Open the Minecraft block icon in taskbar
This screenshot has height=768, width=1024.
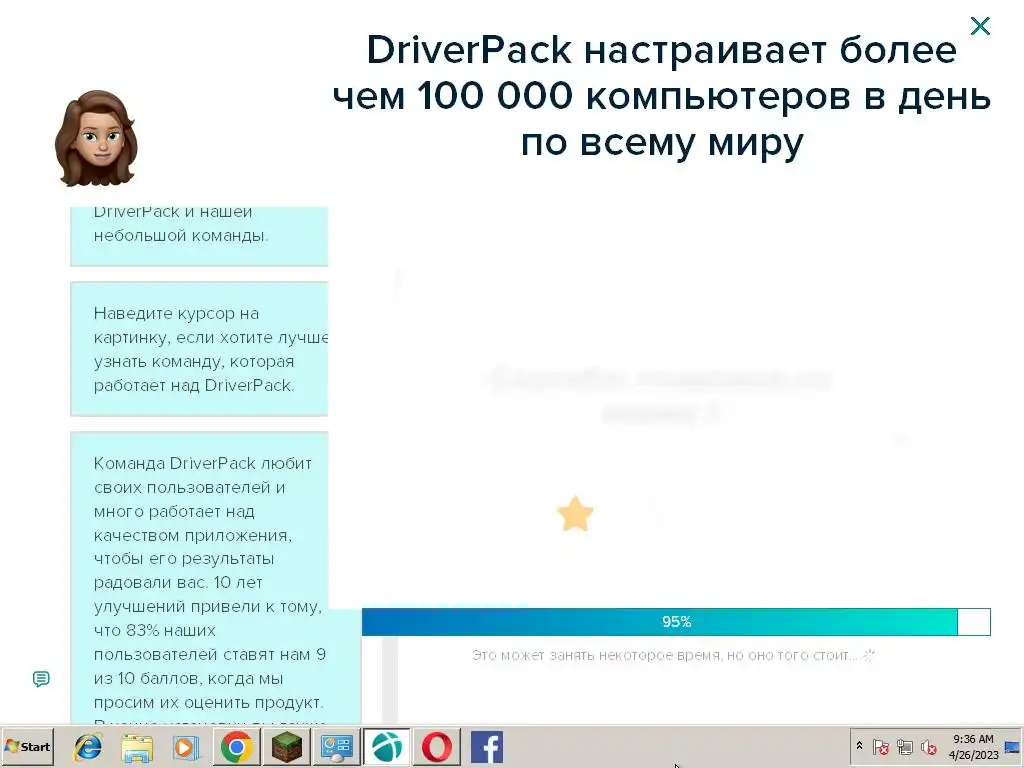pos(287,747)
